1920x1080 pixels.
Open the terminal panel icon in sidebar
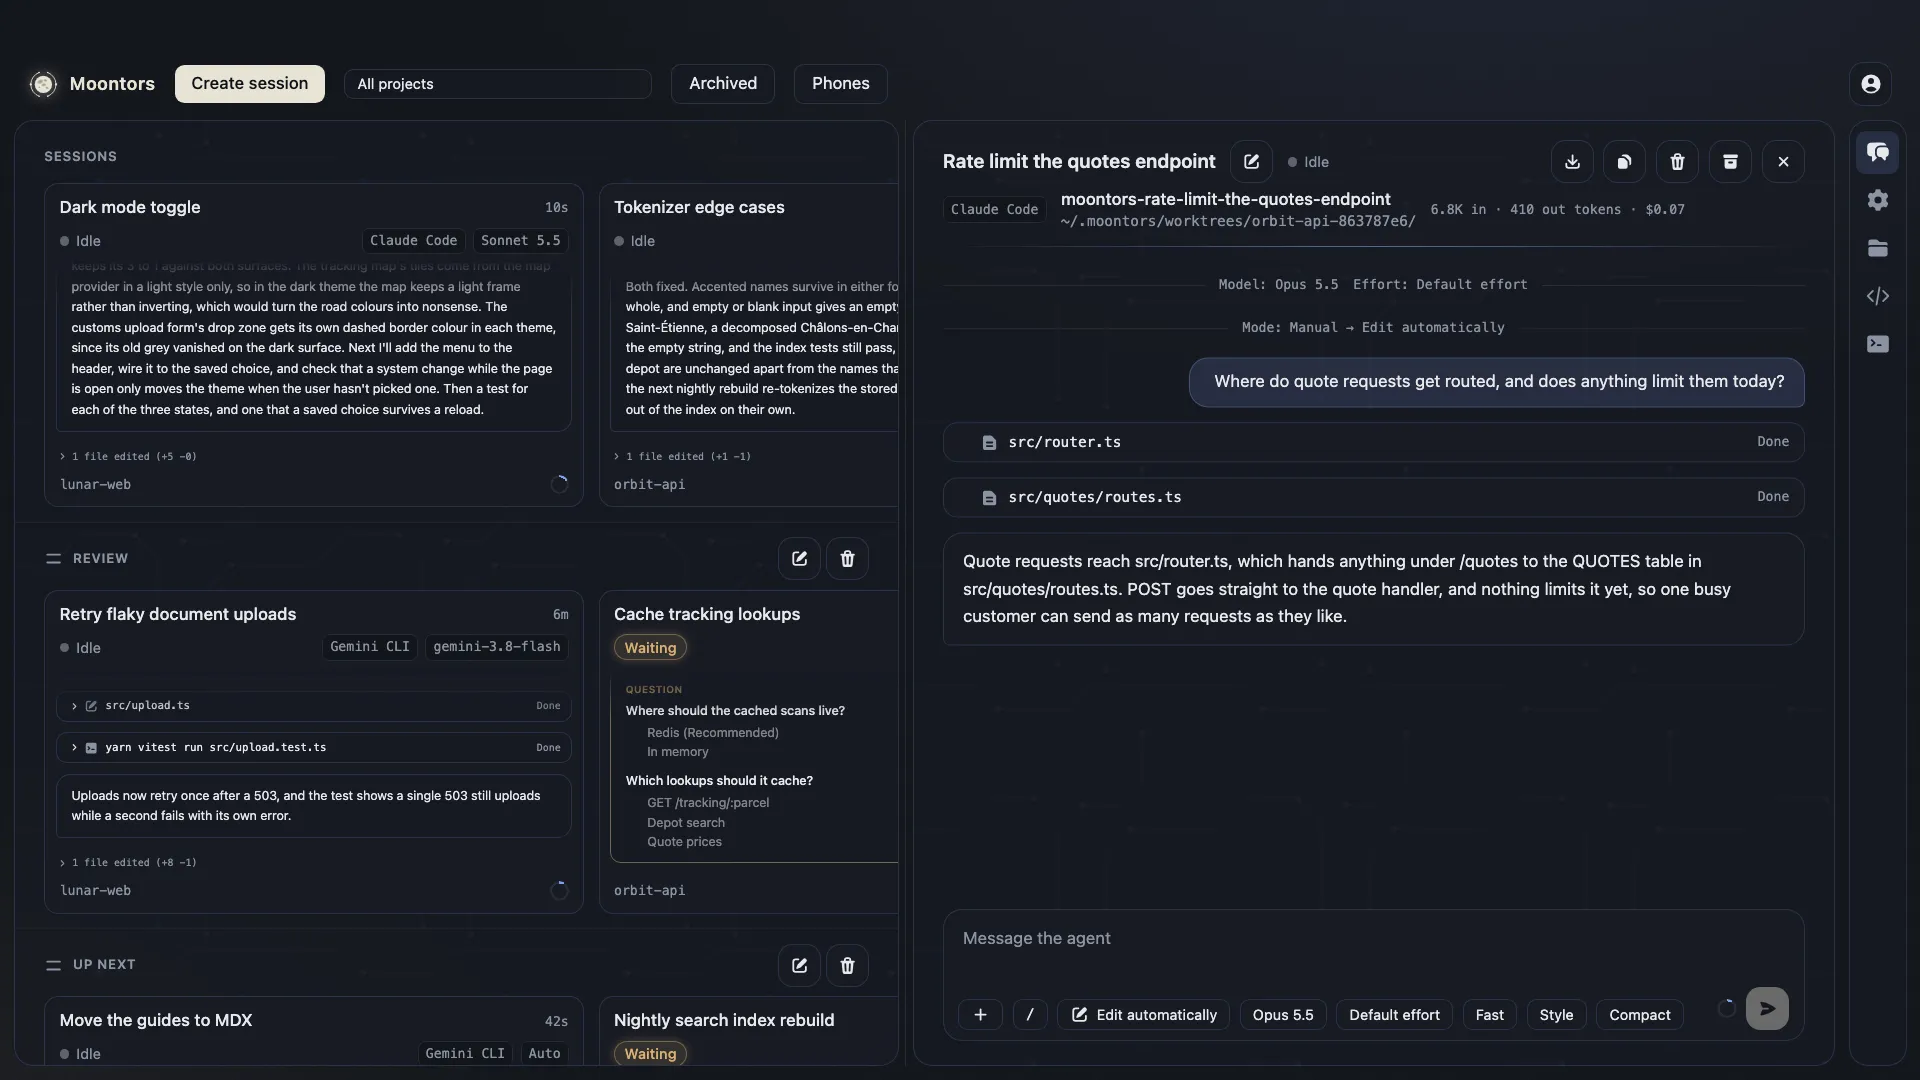pos(1877,344)
